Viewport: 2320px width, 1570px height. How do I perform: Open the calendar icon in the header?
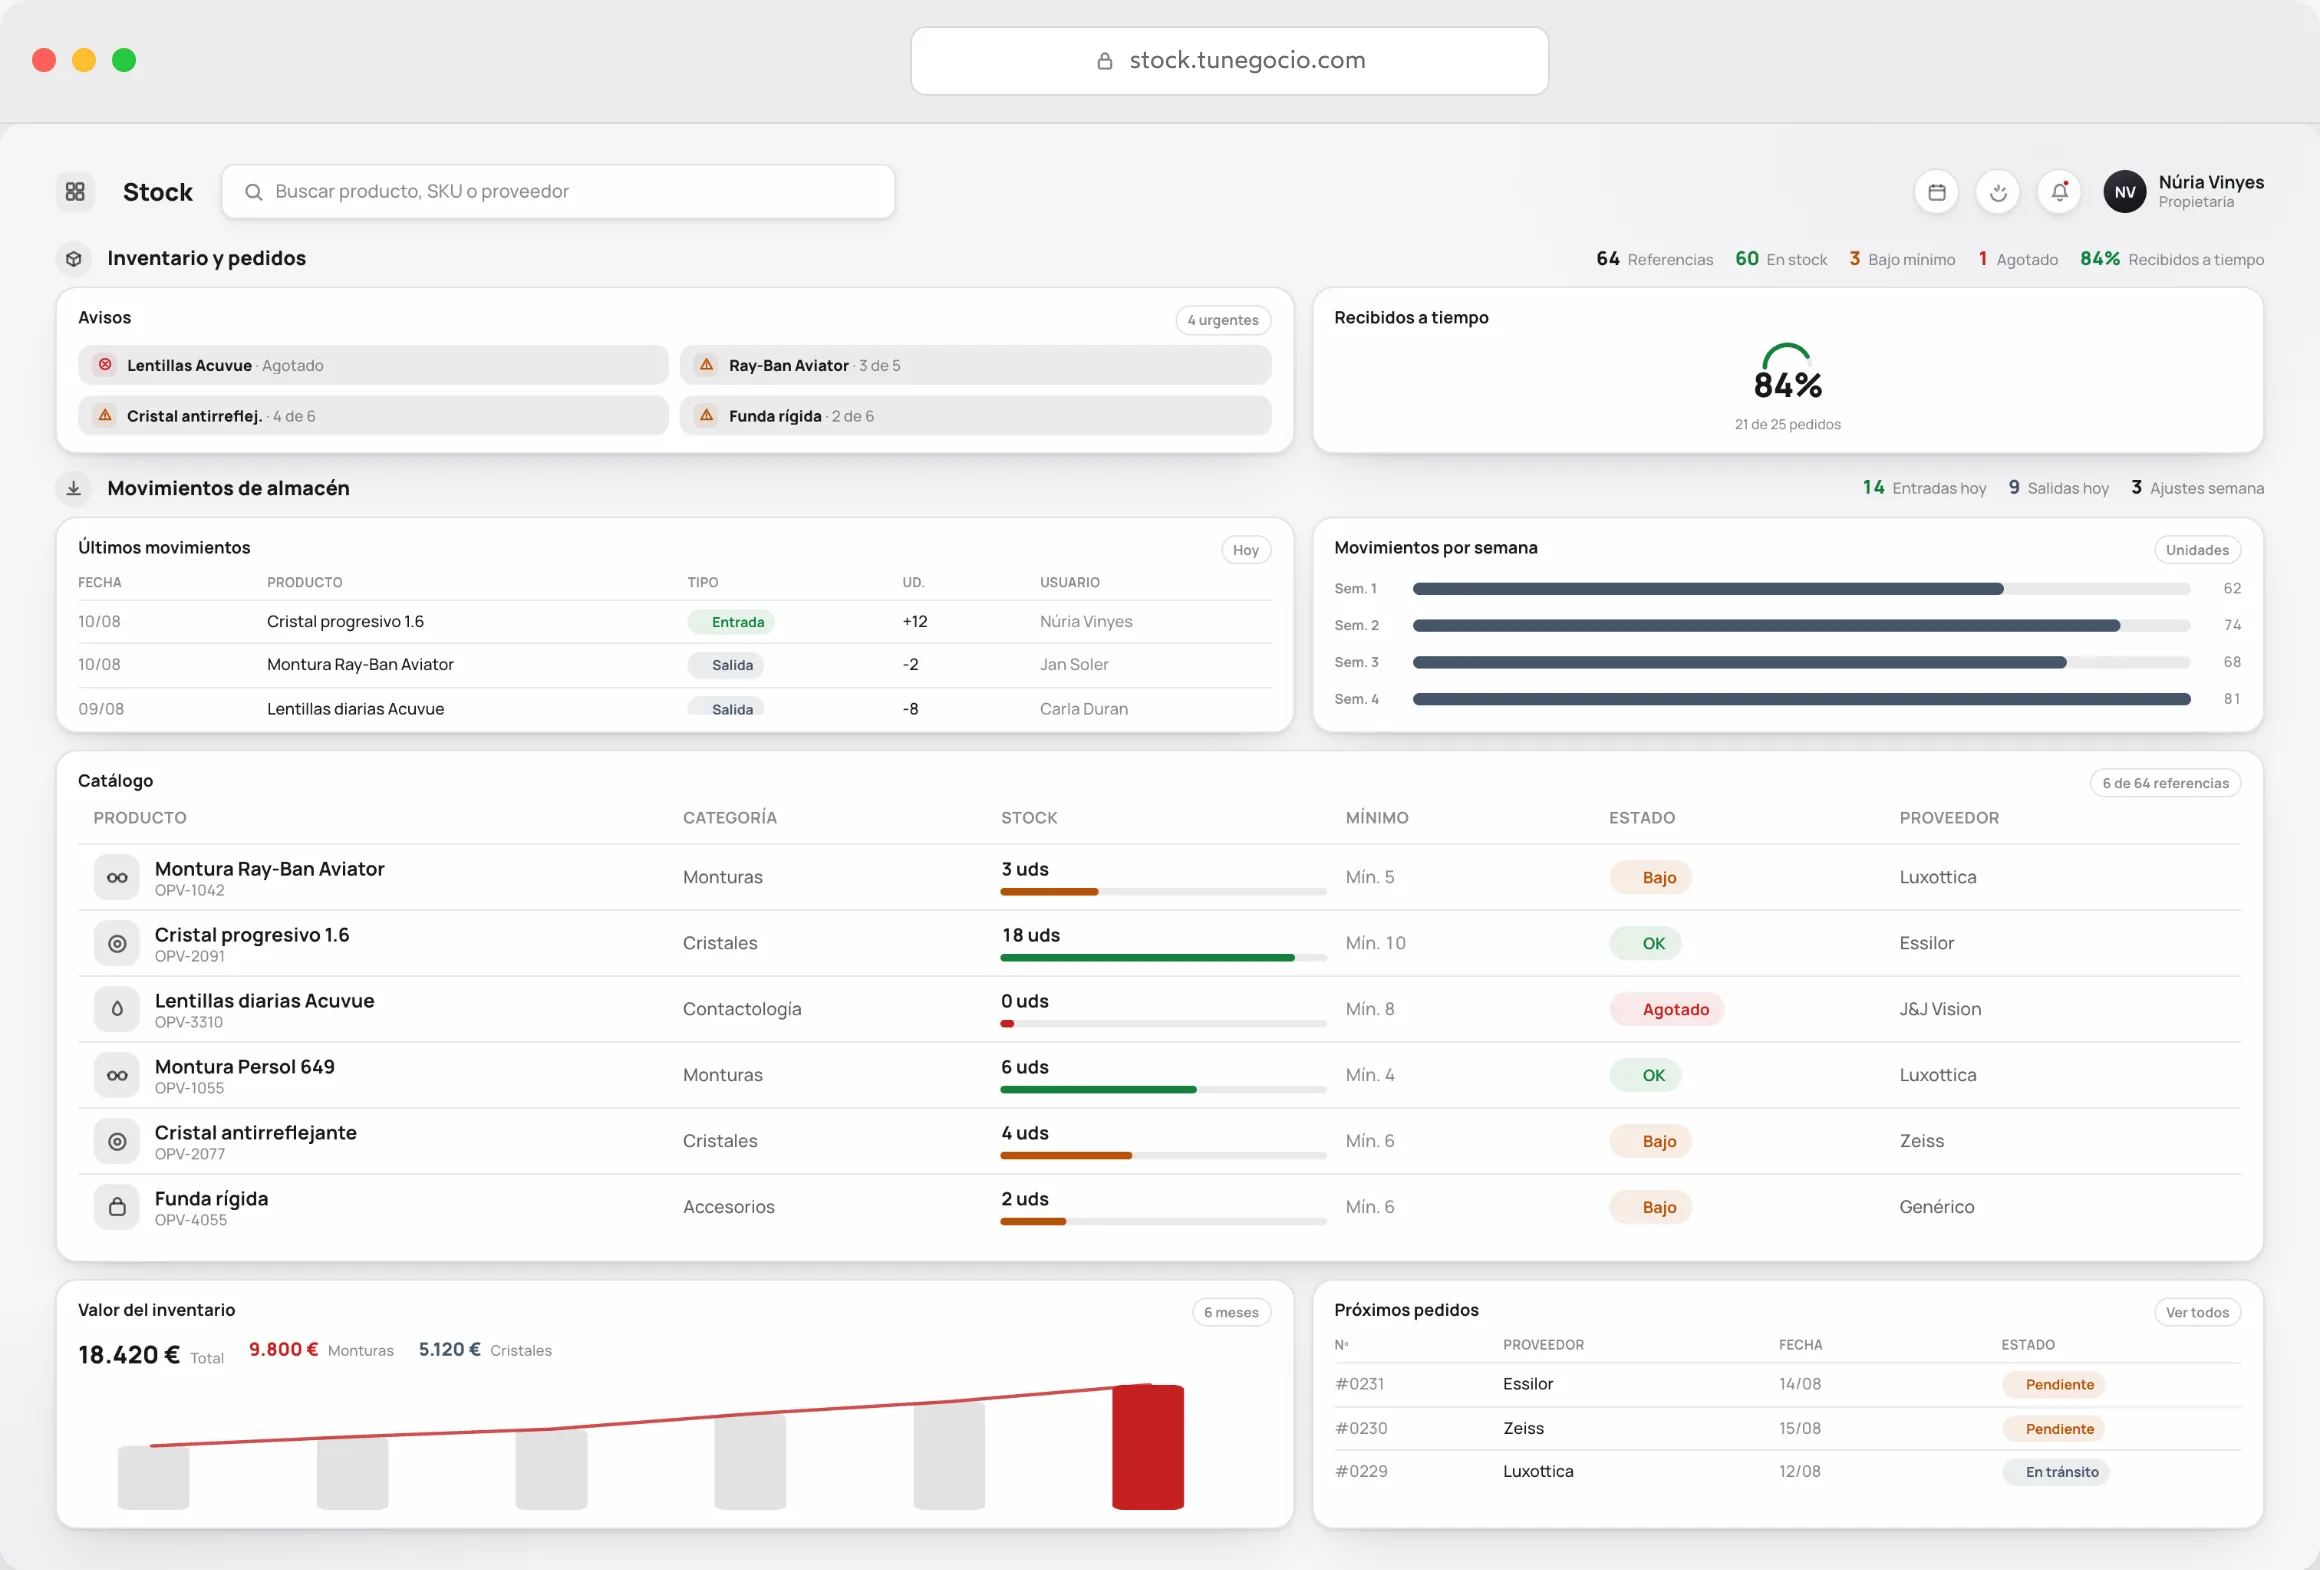(x=1936, y=192)
